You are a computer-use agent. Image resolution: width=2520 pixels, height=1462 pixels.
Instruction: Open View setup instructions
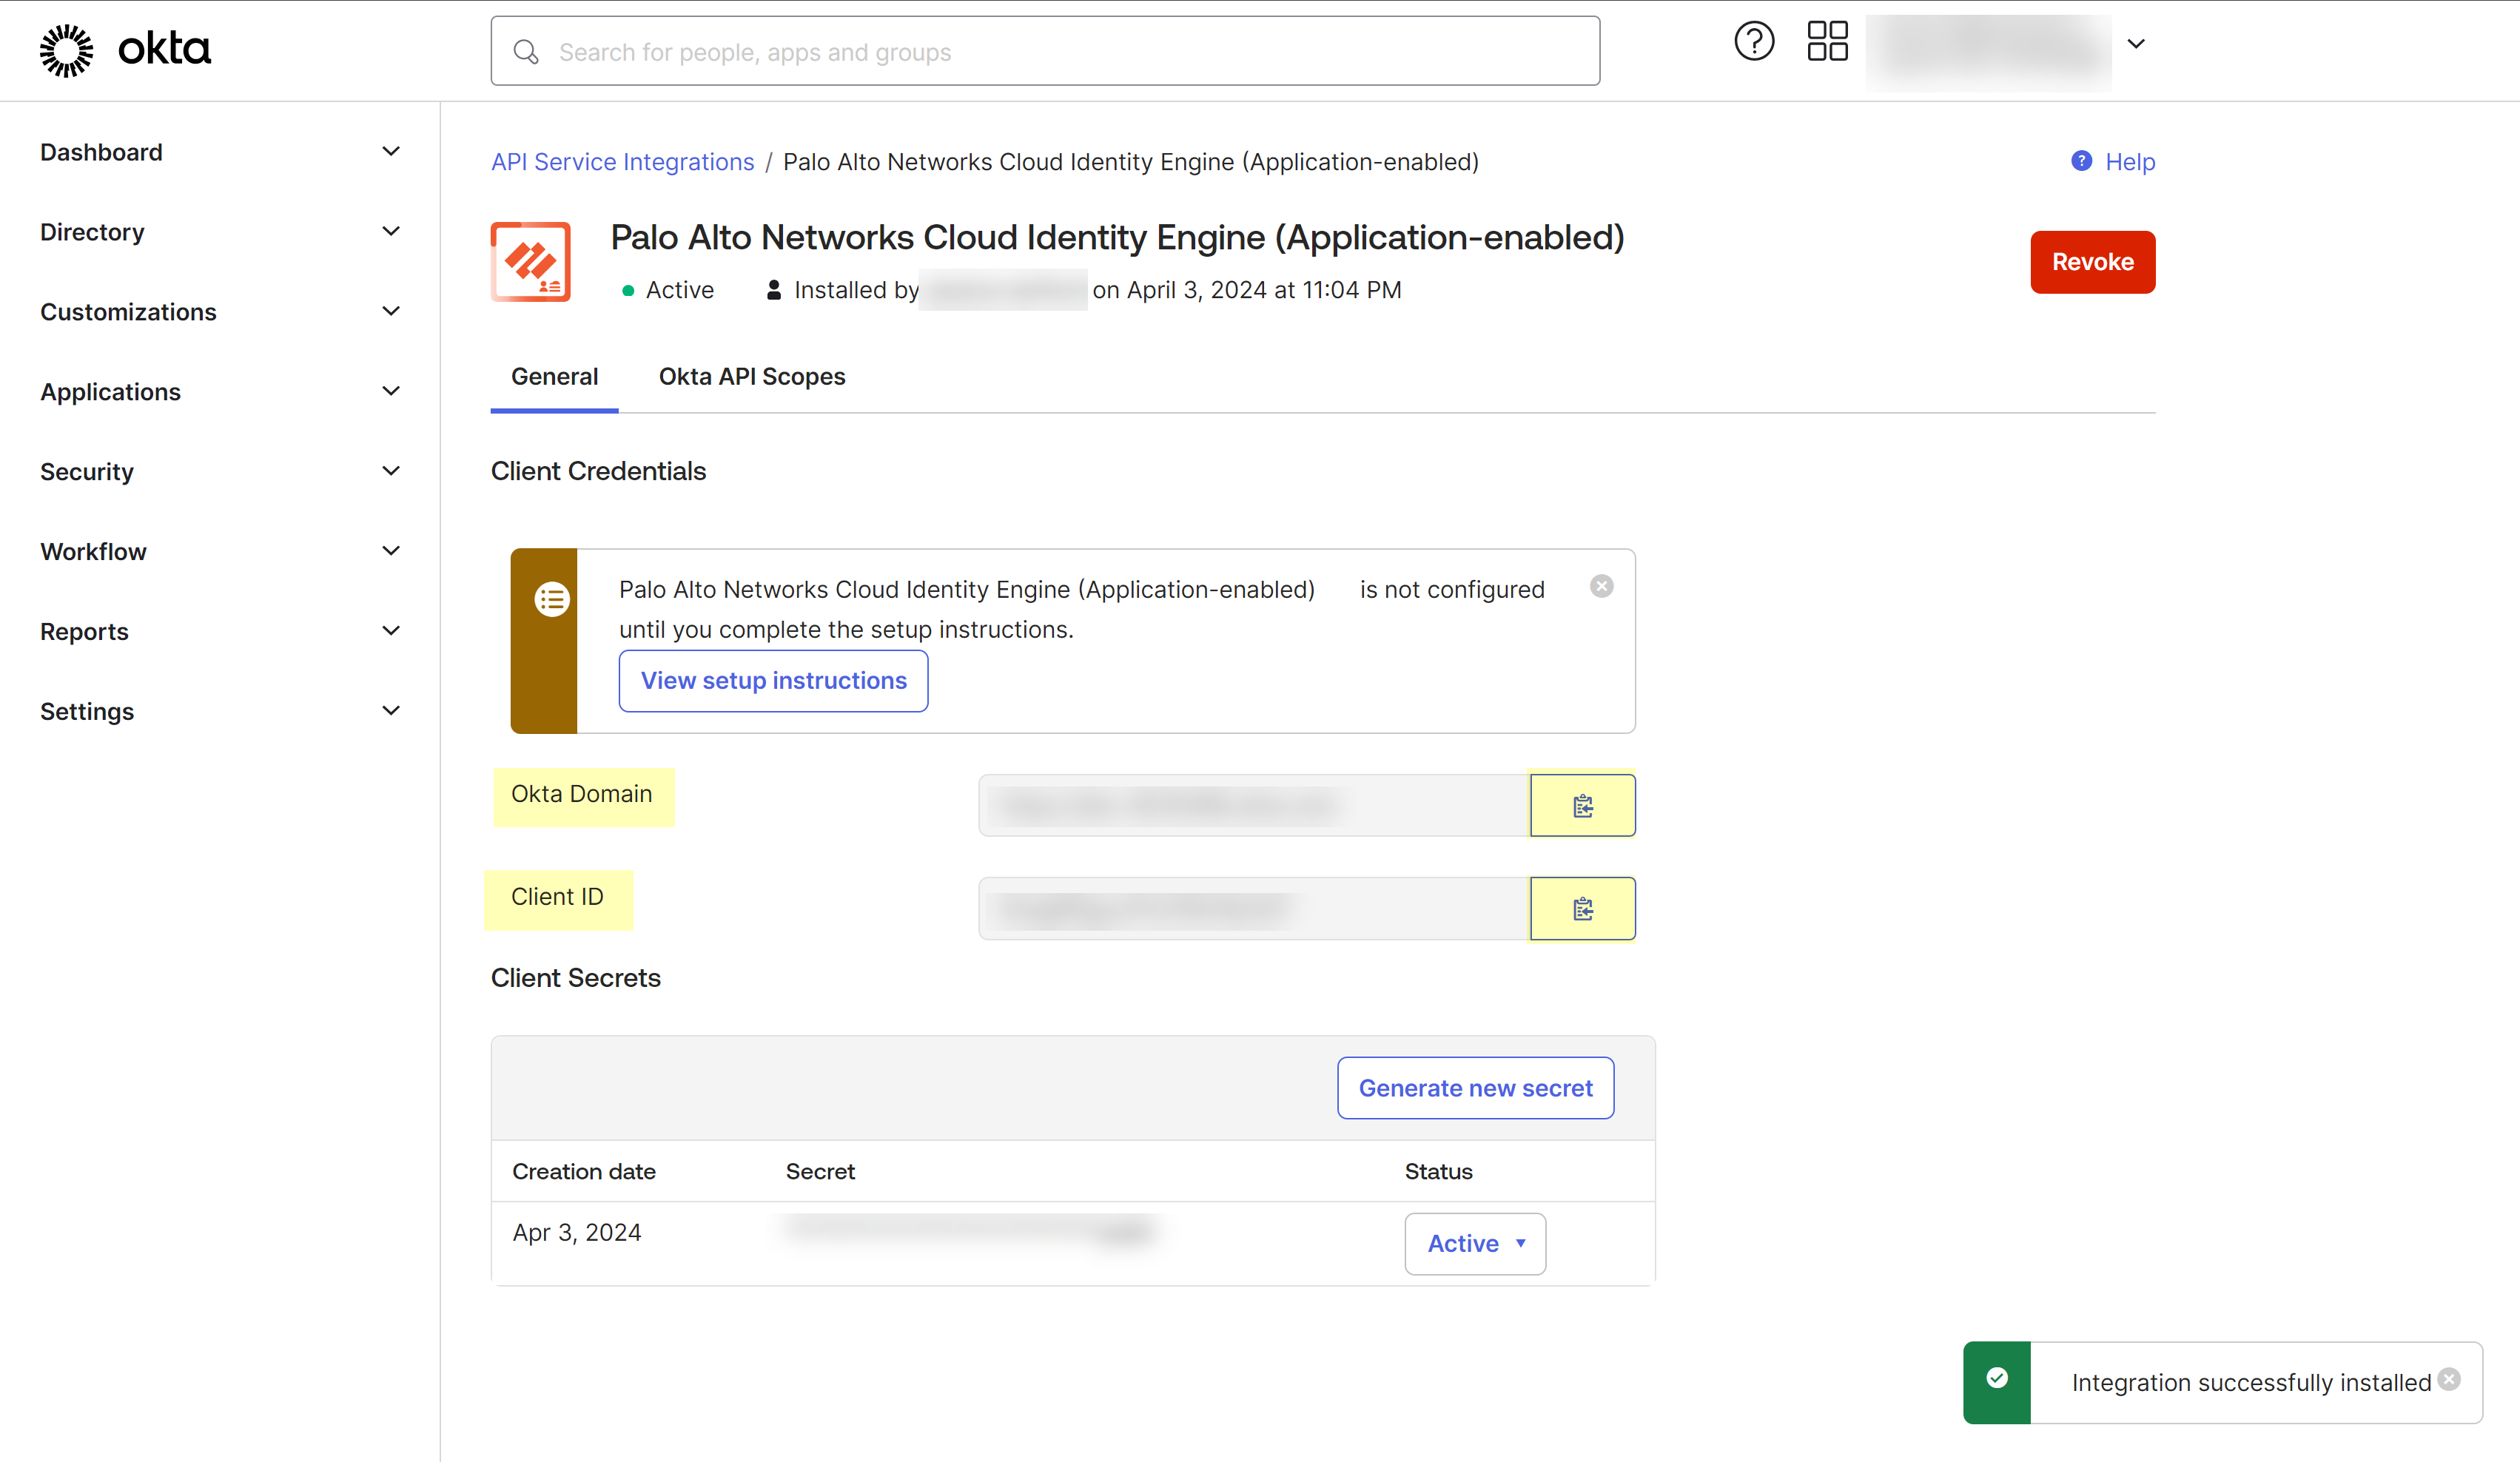pyautogui.click(x=772, y=680)
